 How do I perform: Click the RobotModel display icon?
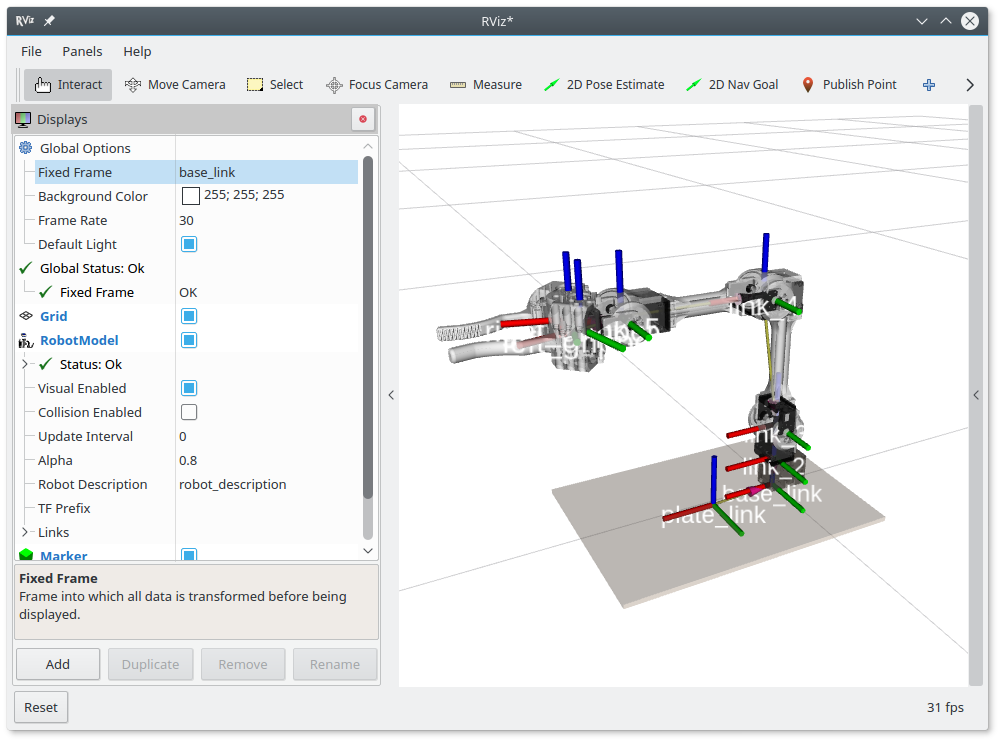click(26, 340)
